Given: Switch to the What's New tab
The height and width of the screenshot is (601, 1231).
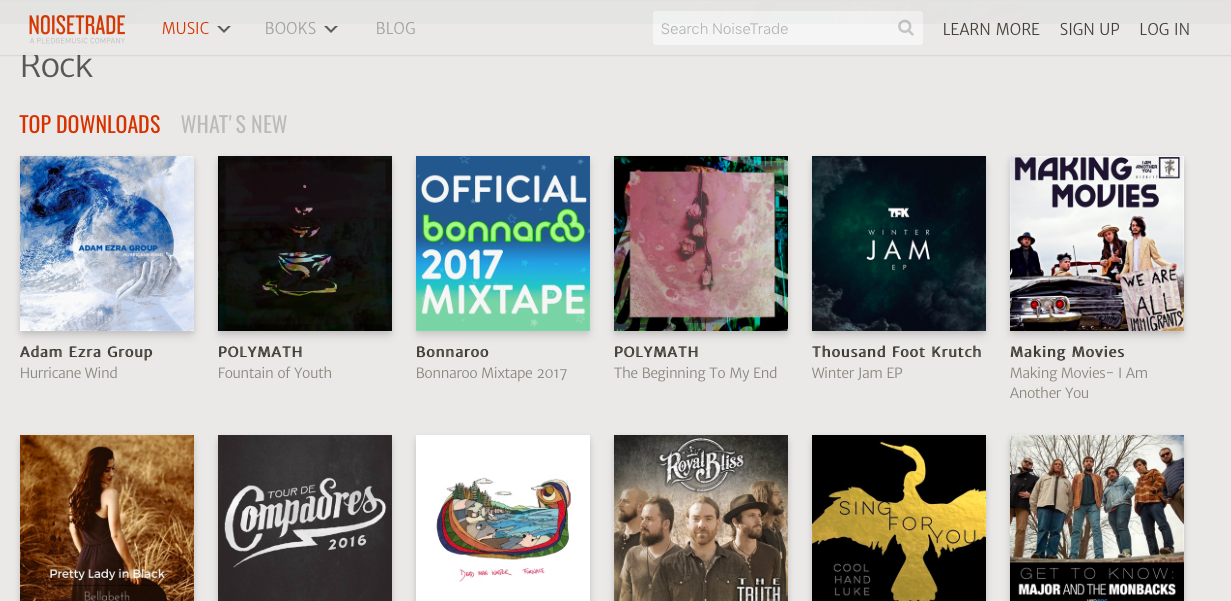Looking at the screenshot, I should click(x=234, y=124).
